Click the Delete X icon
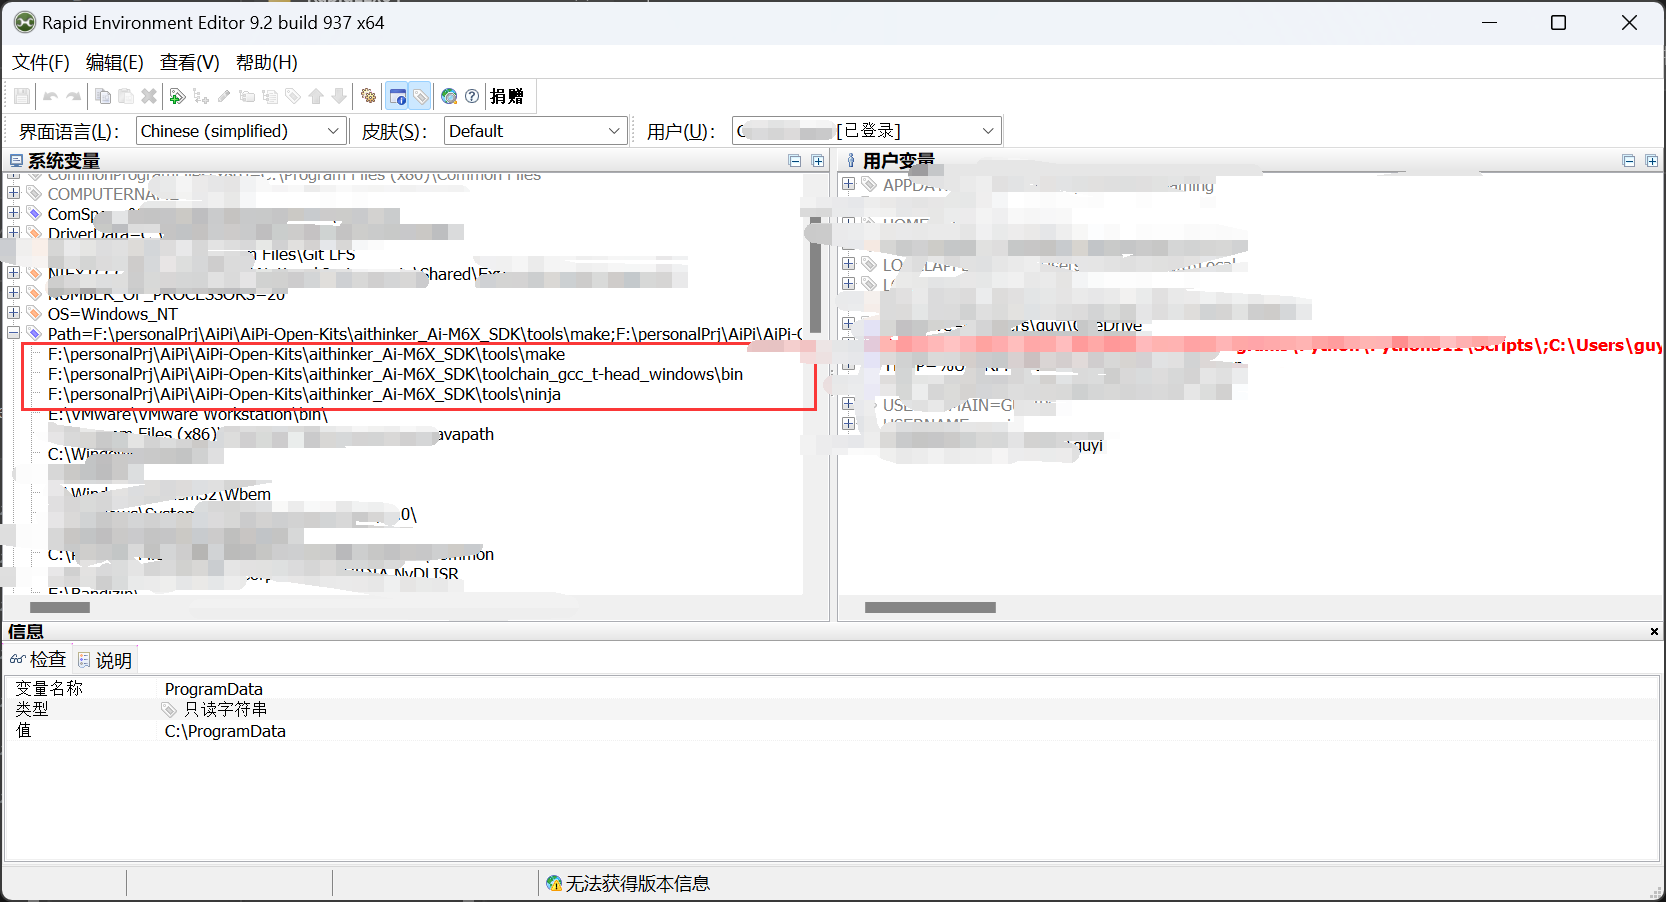Image resolution: width=1666 pixels, height=902 pixels. (x=149, y=96)
